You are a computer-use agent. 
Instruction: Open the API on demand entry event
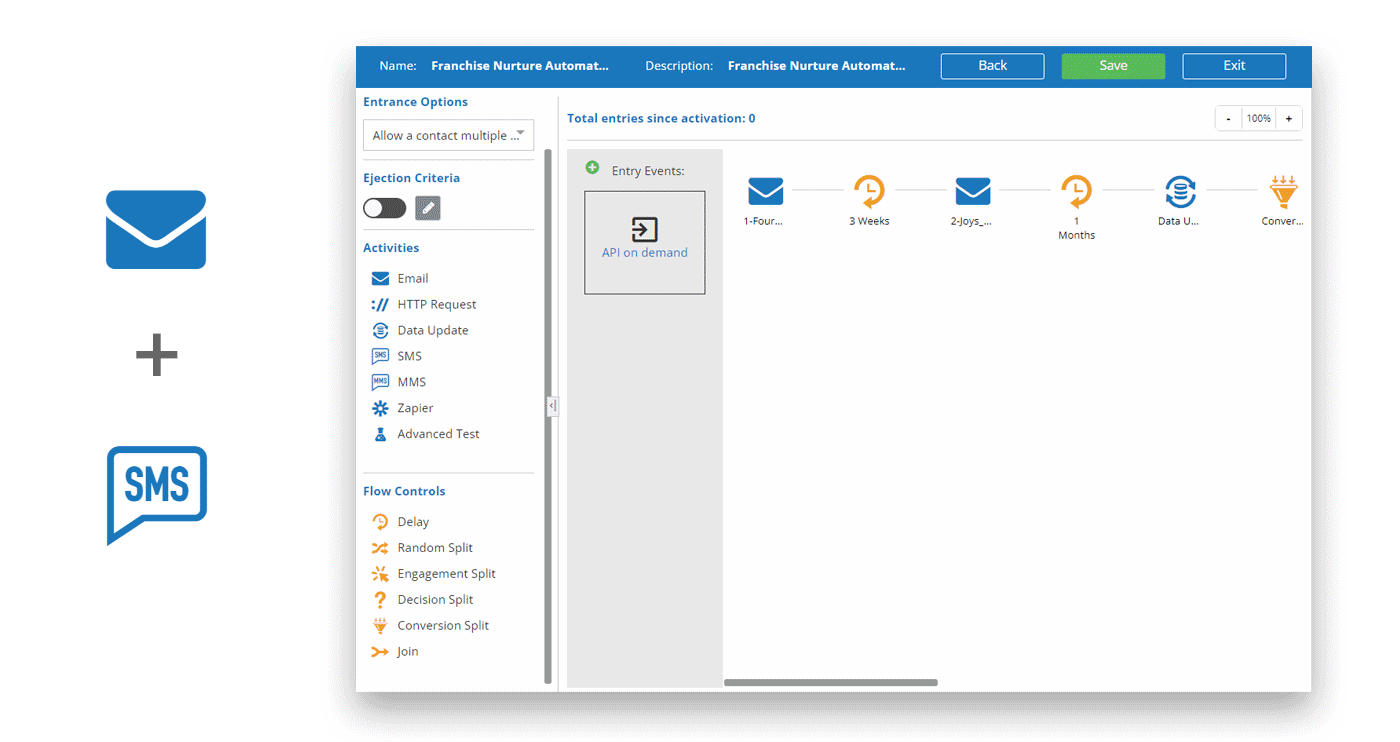[x=644, y=242]
